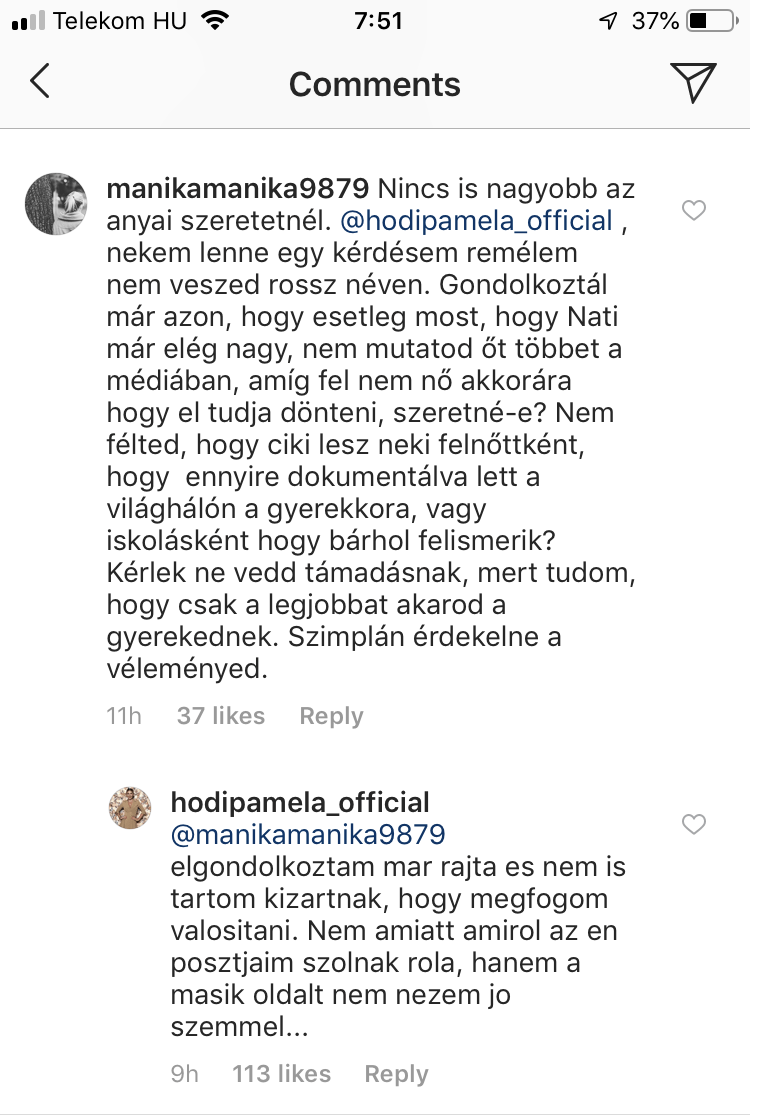Open hodipamela_official's profile picture
The width and height of the screenshot is (768, 1120).
(129, 808)
